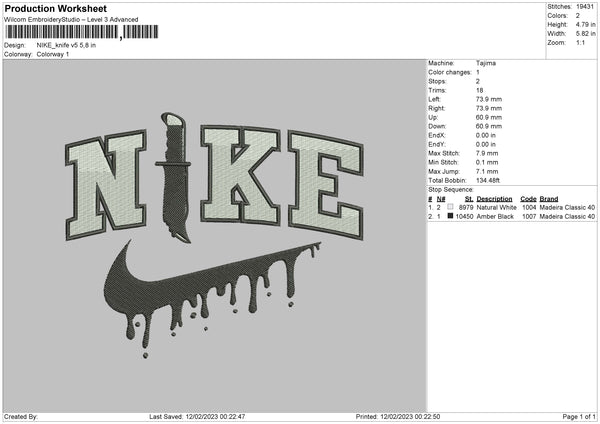Click the Natural White color swatch
The height and width of the screenshot is (424, 600).
coord(450,207)
